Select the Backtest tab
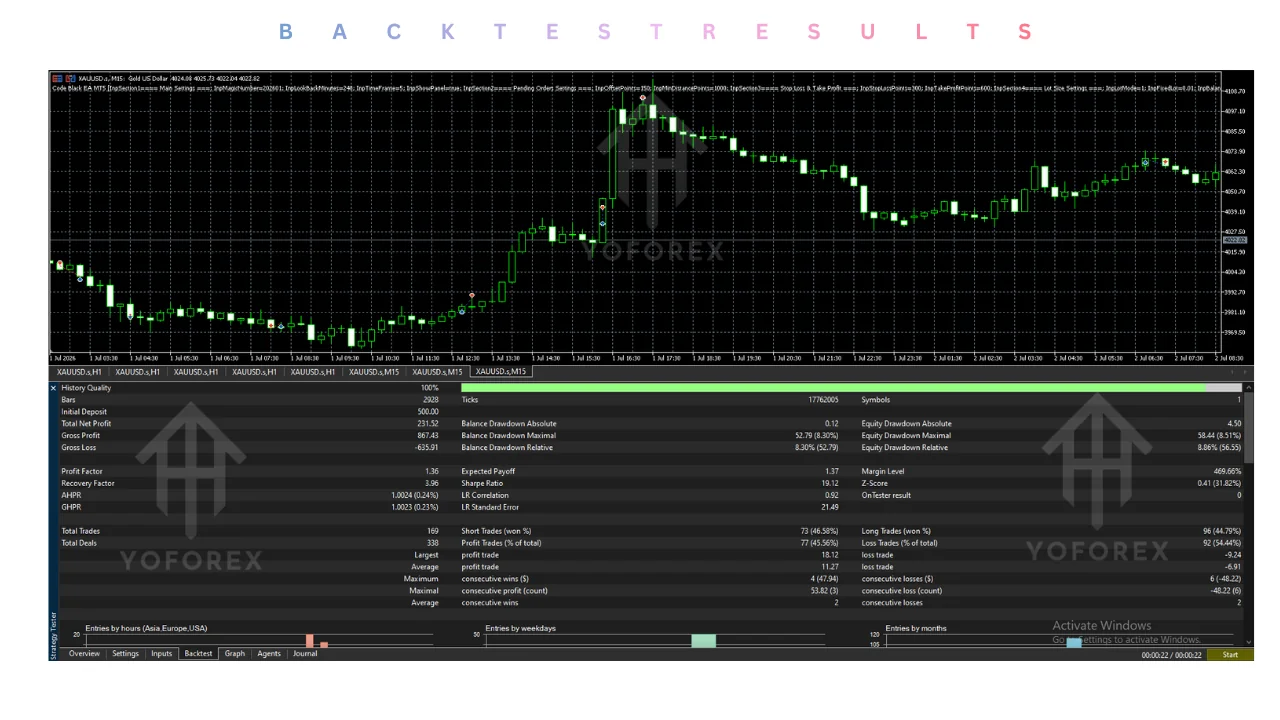The image size is (1280, 720). tap(198, 654)
